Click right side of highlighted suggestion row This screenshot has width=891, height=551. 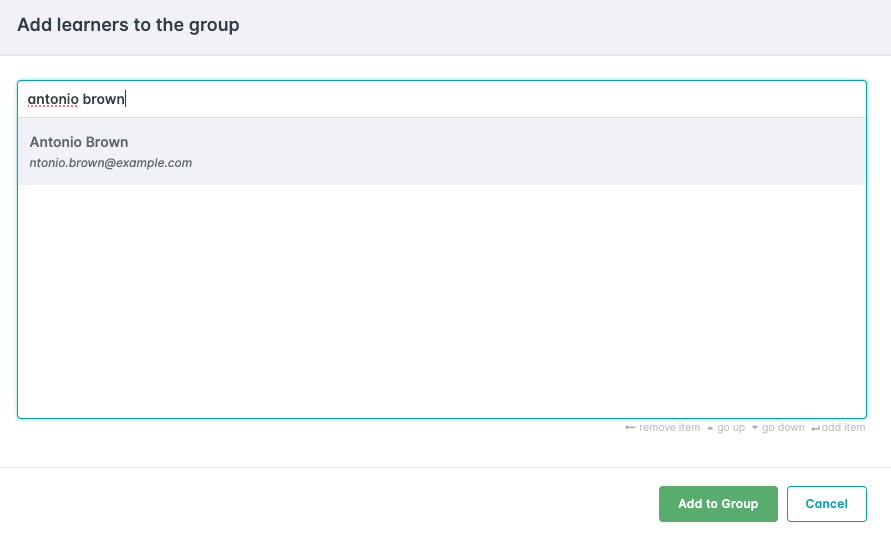pyautogui.click(x=750, y=152)
